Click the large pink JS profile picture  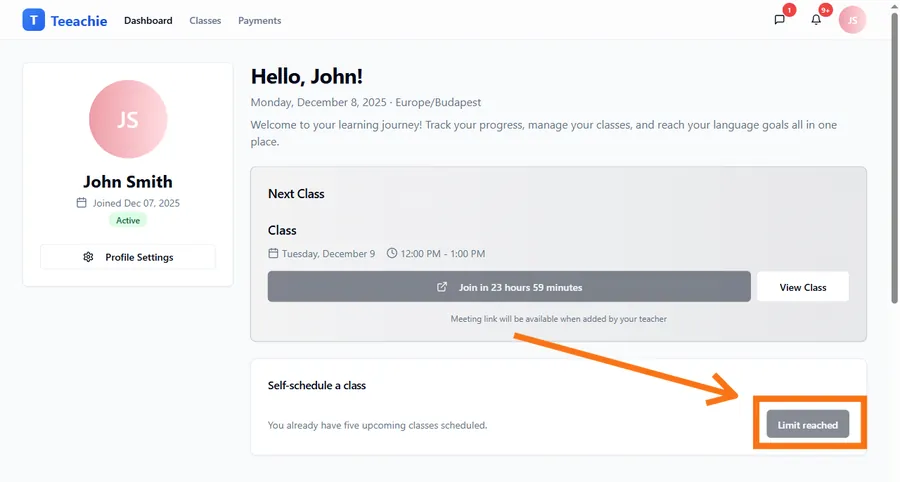click(128, 120)
